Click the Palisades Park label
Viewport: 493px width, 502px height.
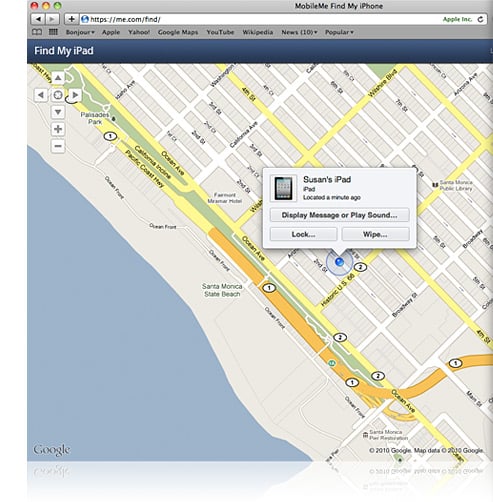pos(95,118)
